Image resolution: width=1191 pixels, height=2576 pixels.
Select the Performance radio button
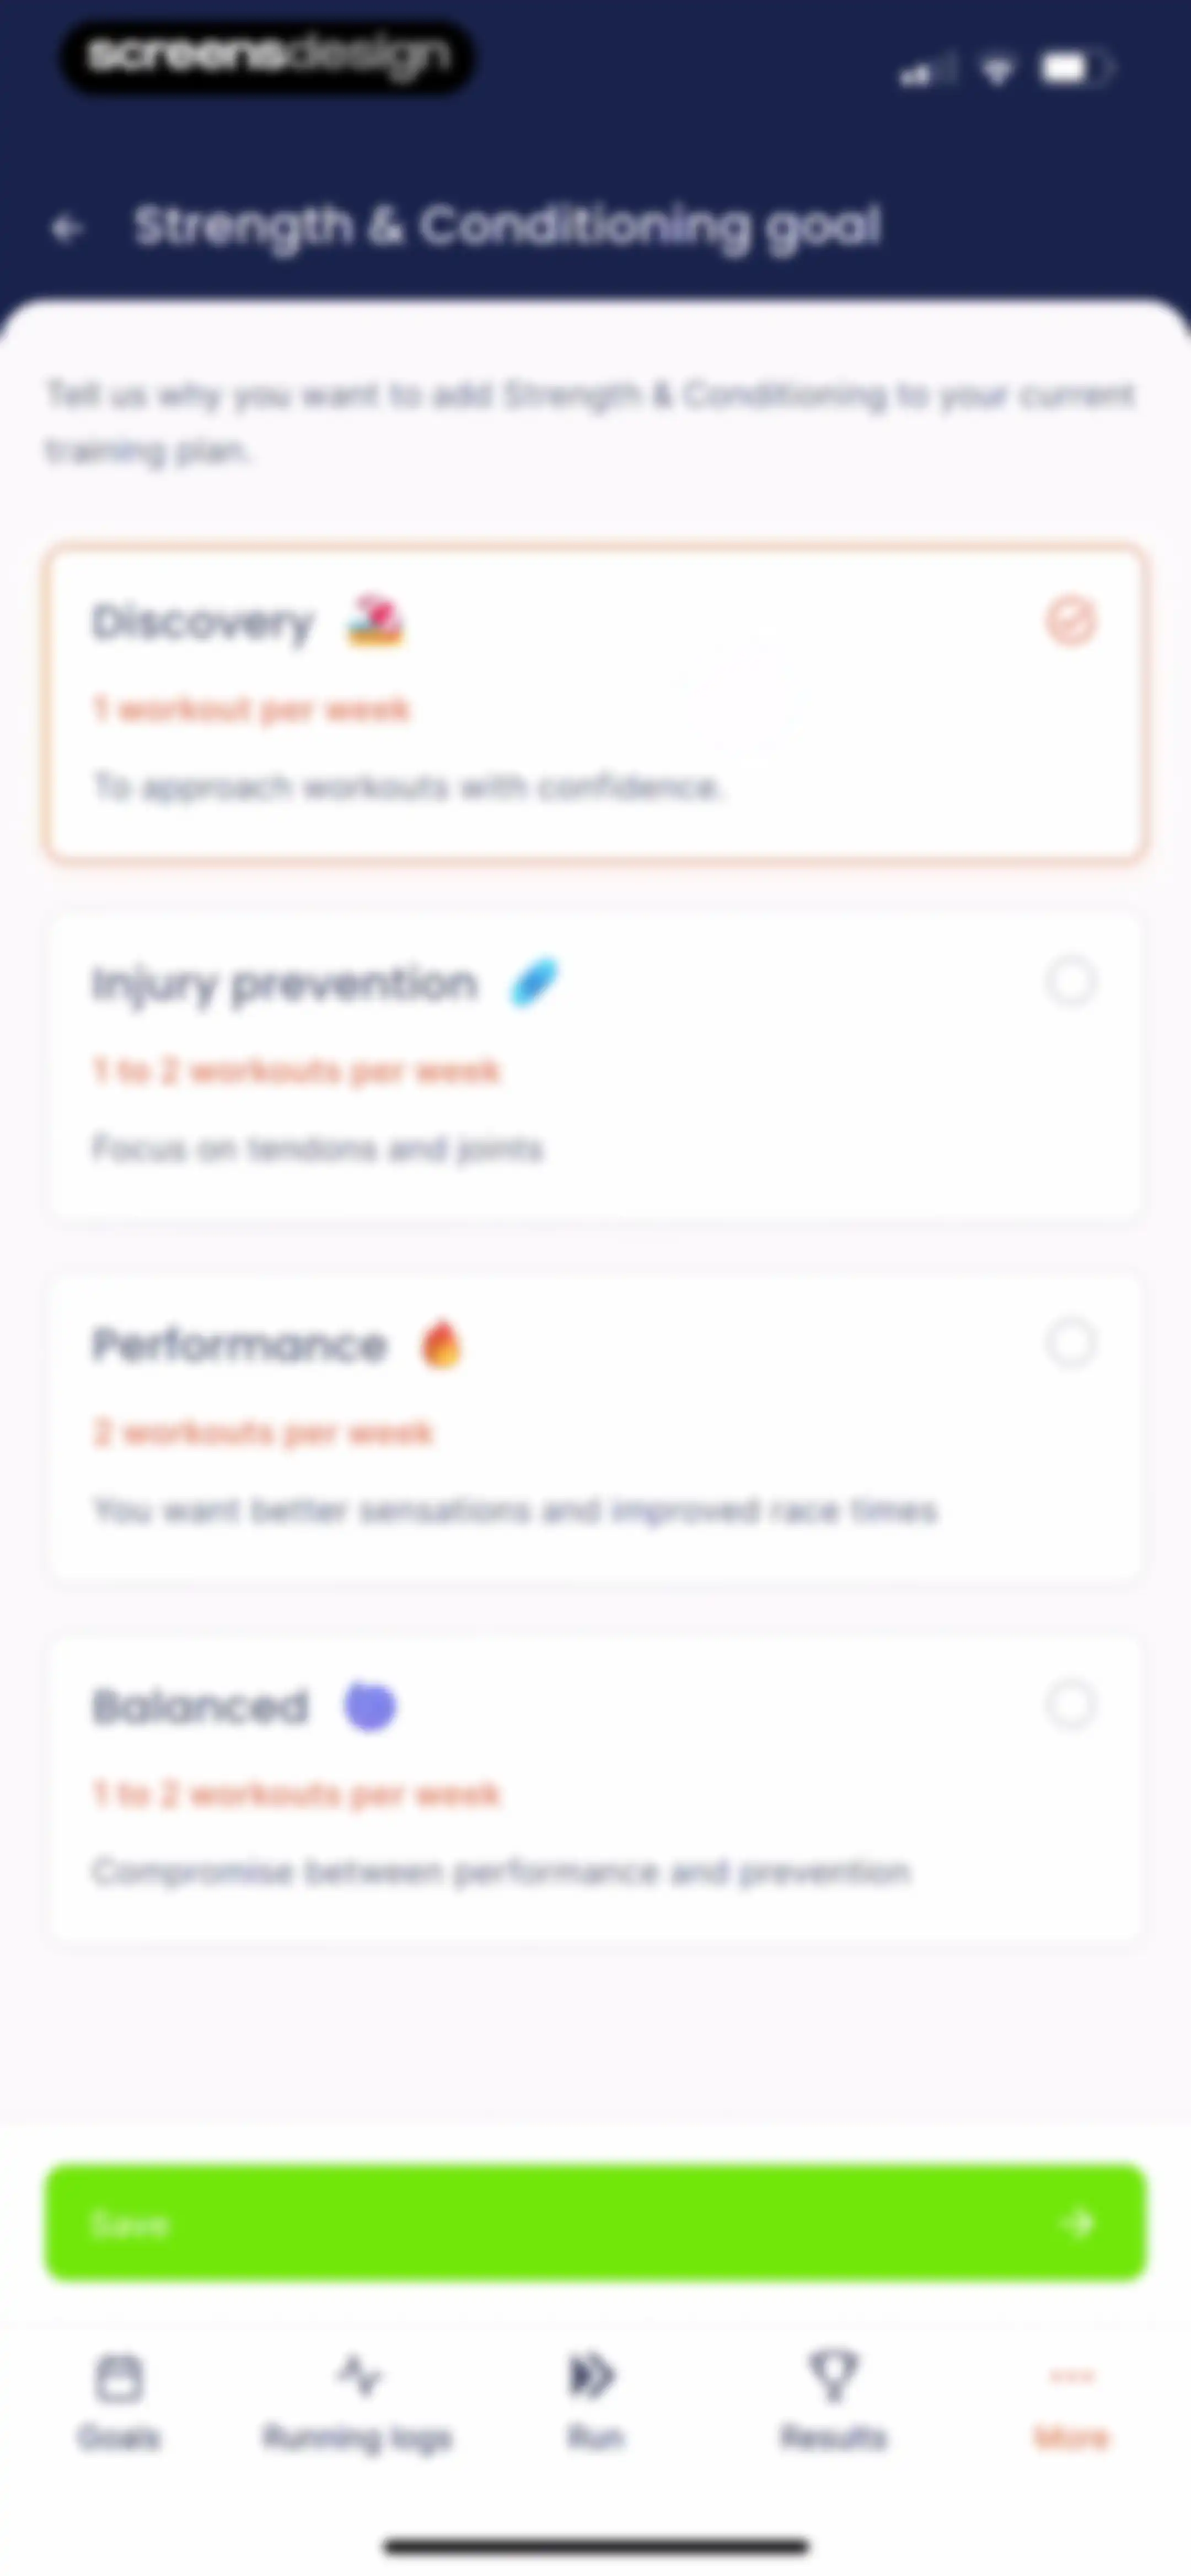pos(1071,1343)
